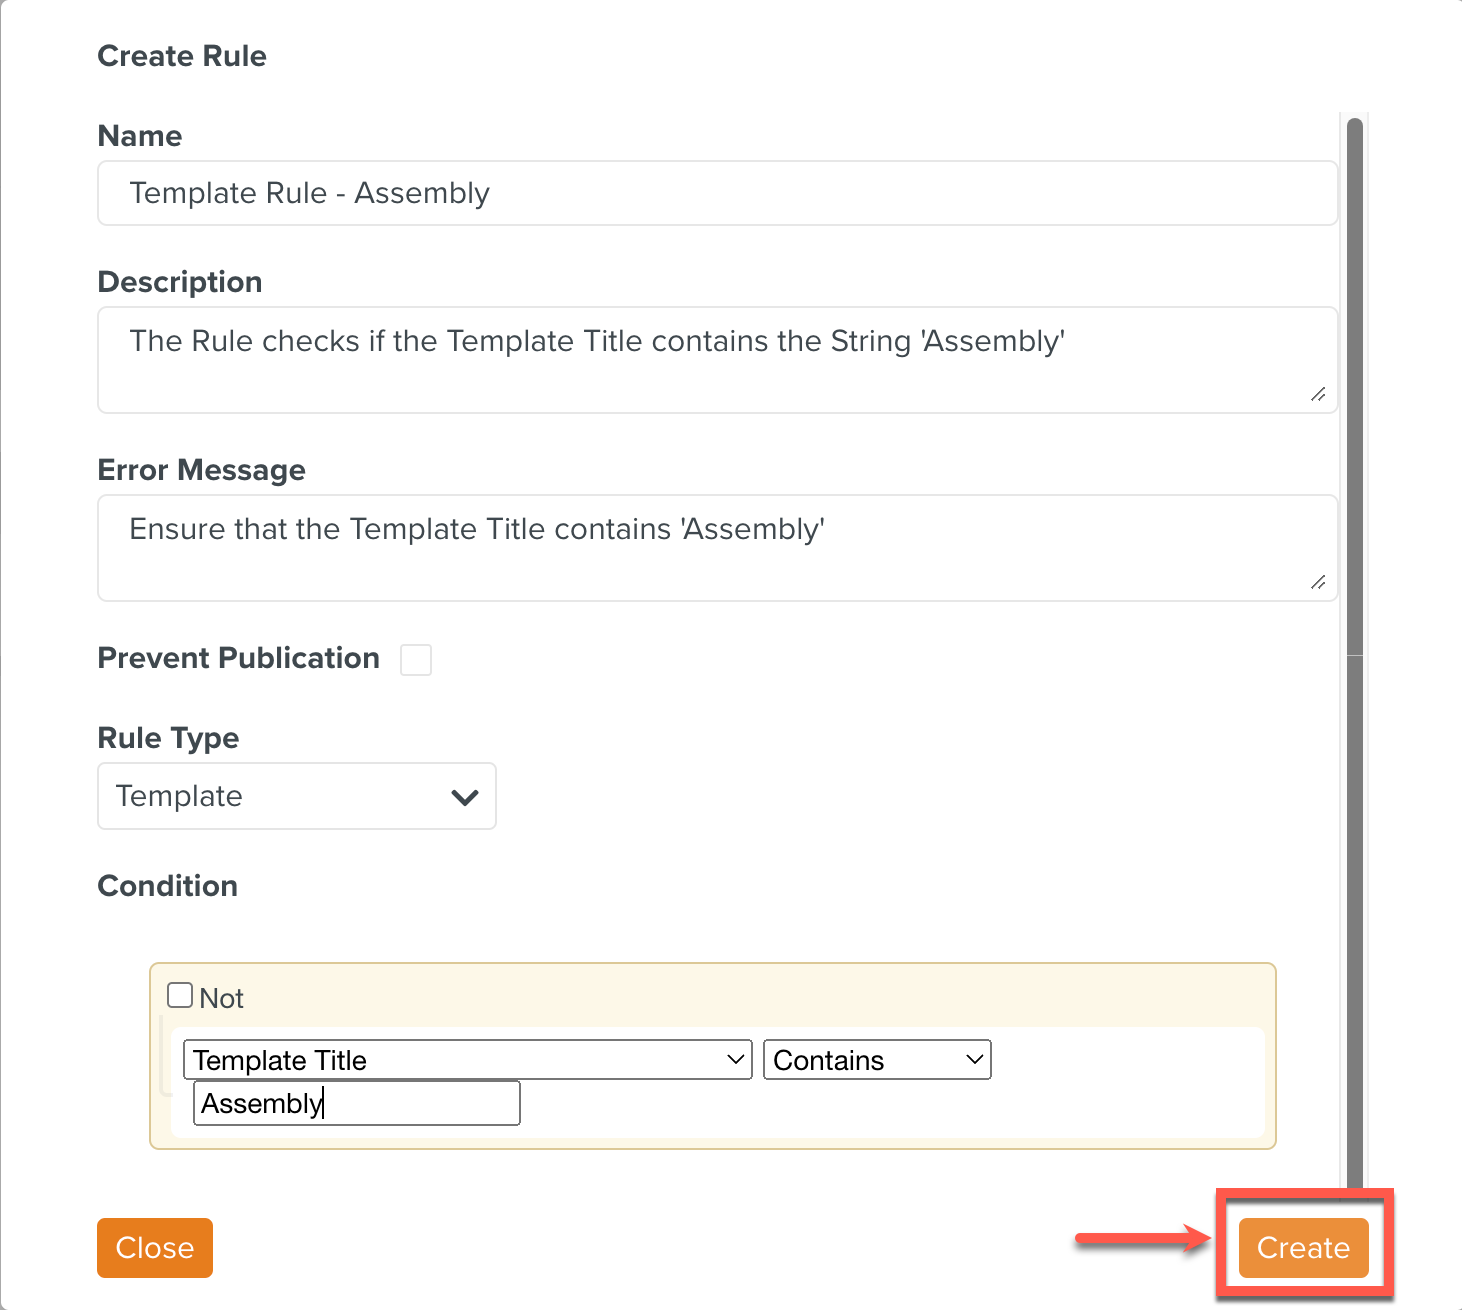Click the 'Condition' section heading
The height and width of the screenshot is (1310, 1462).
click(x=168, y=886)
